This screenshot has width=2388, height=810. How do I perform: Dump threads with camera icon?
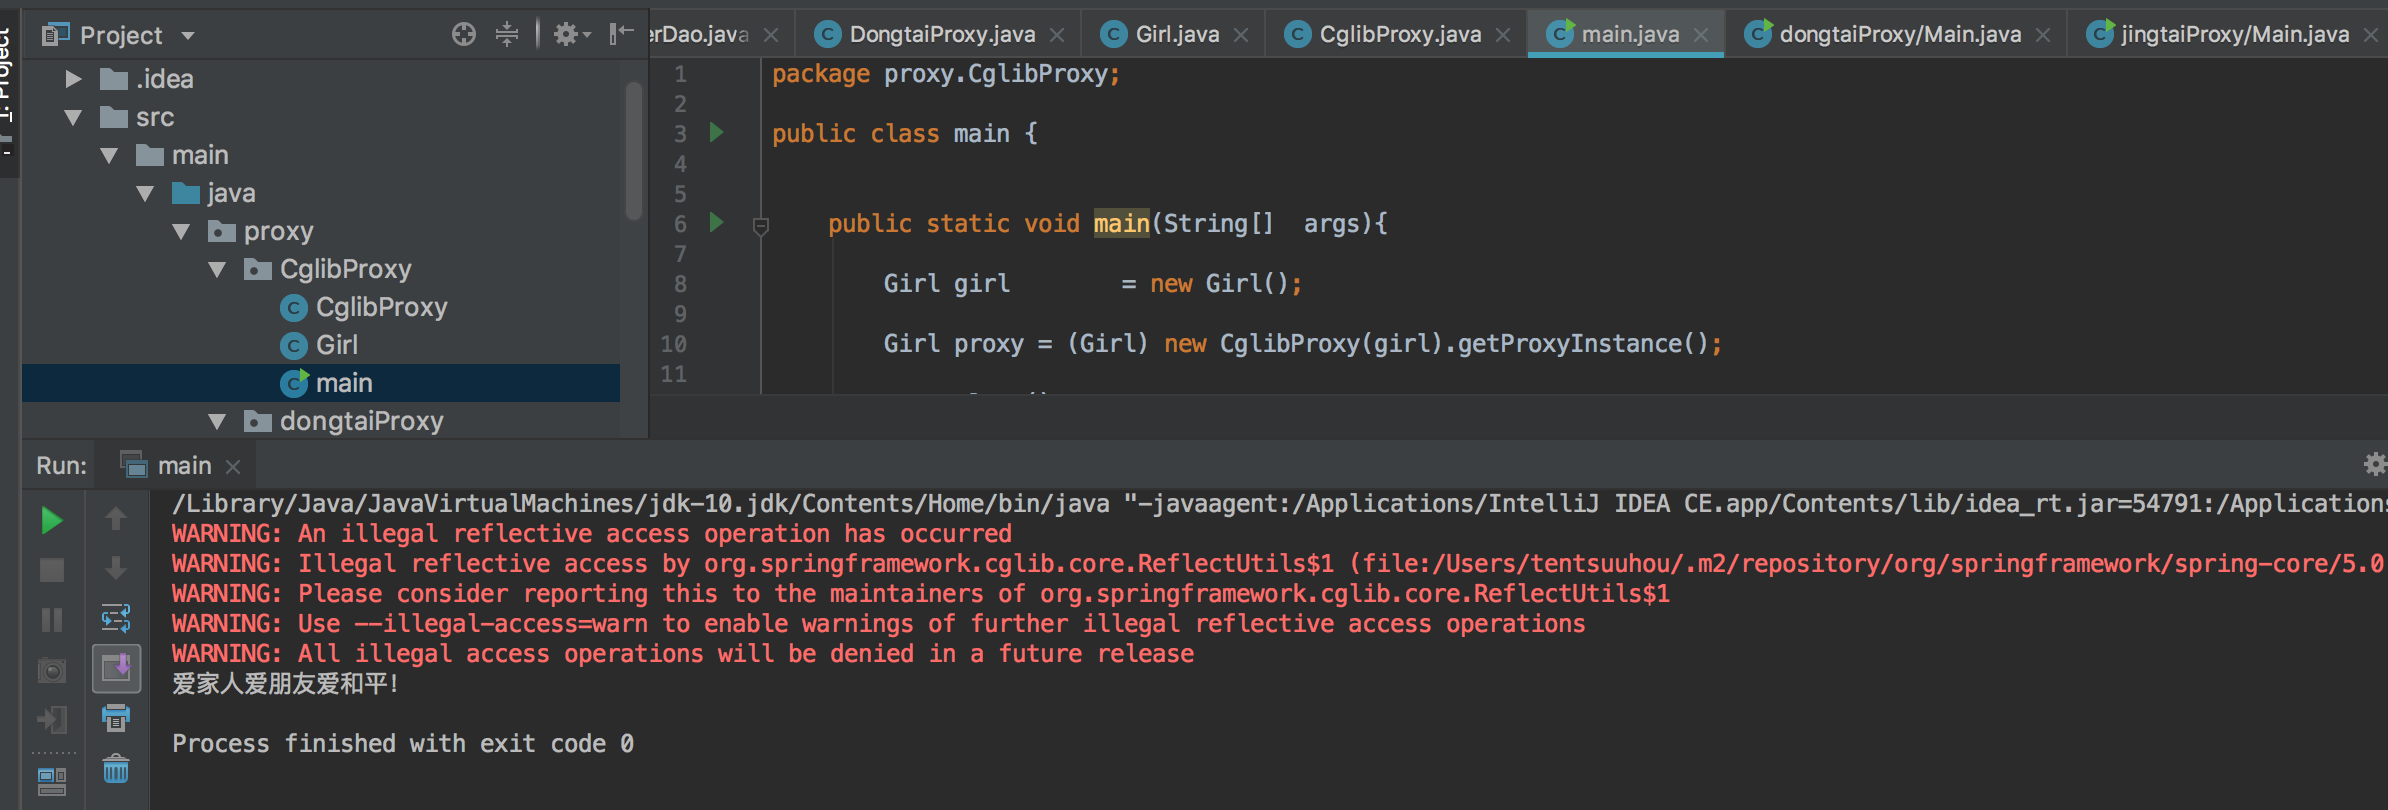click(x=51, y=670)
